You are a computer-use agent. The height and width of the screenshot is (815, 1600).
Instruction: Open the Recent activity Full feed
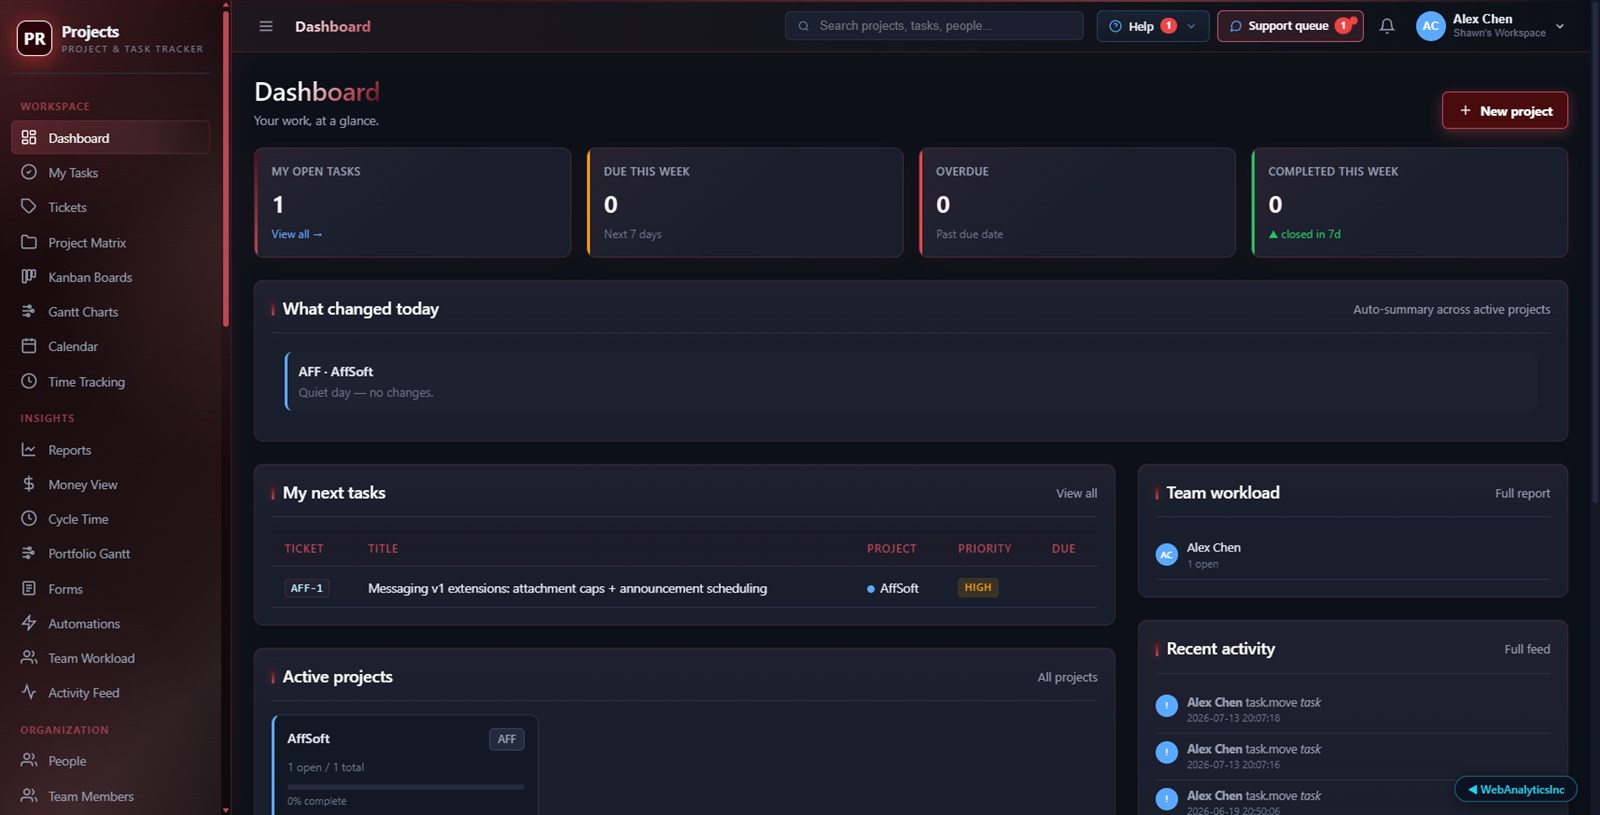point(1527,649)
